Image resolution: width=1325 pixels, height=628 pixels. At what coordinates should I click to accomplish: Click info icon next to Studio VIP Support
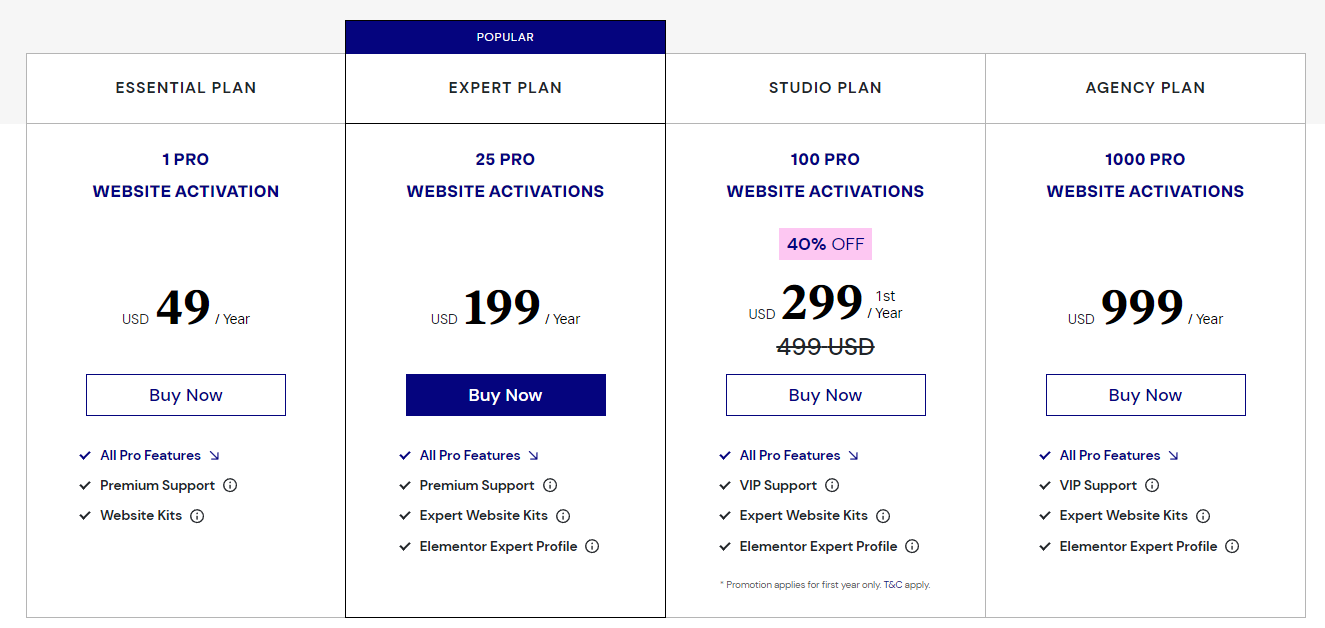coord(832,485)
